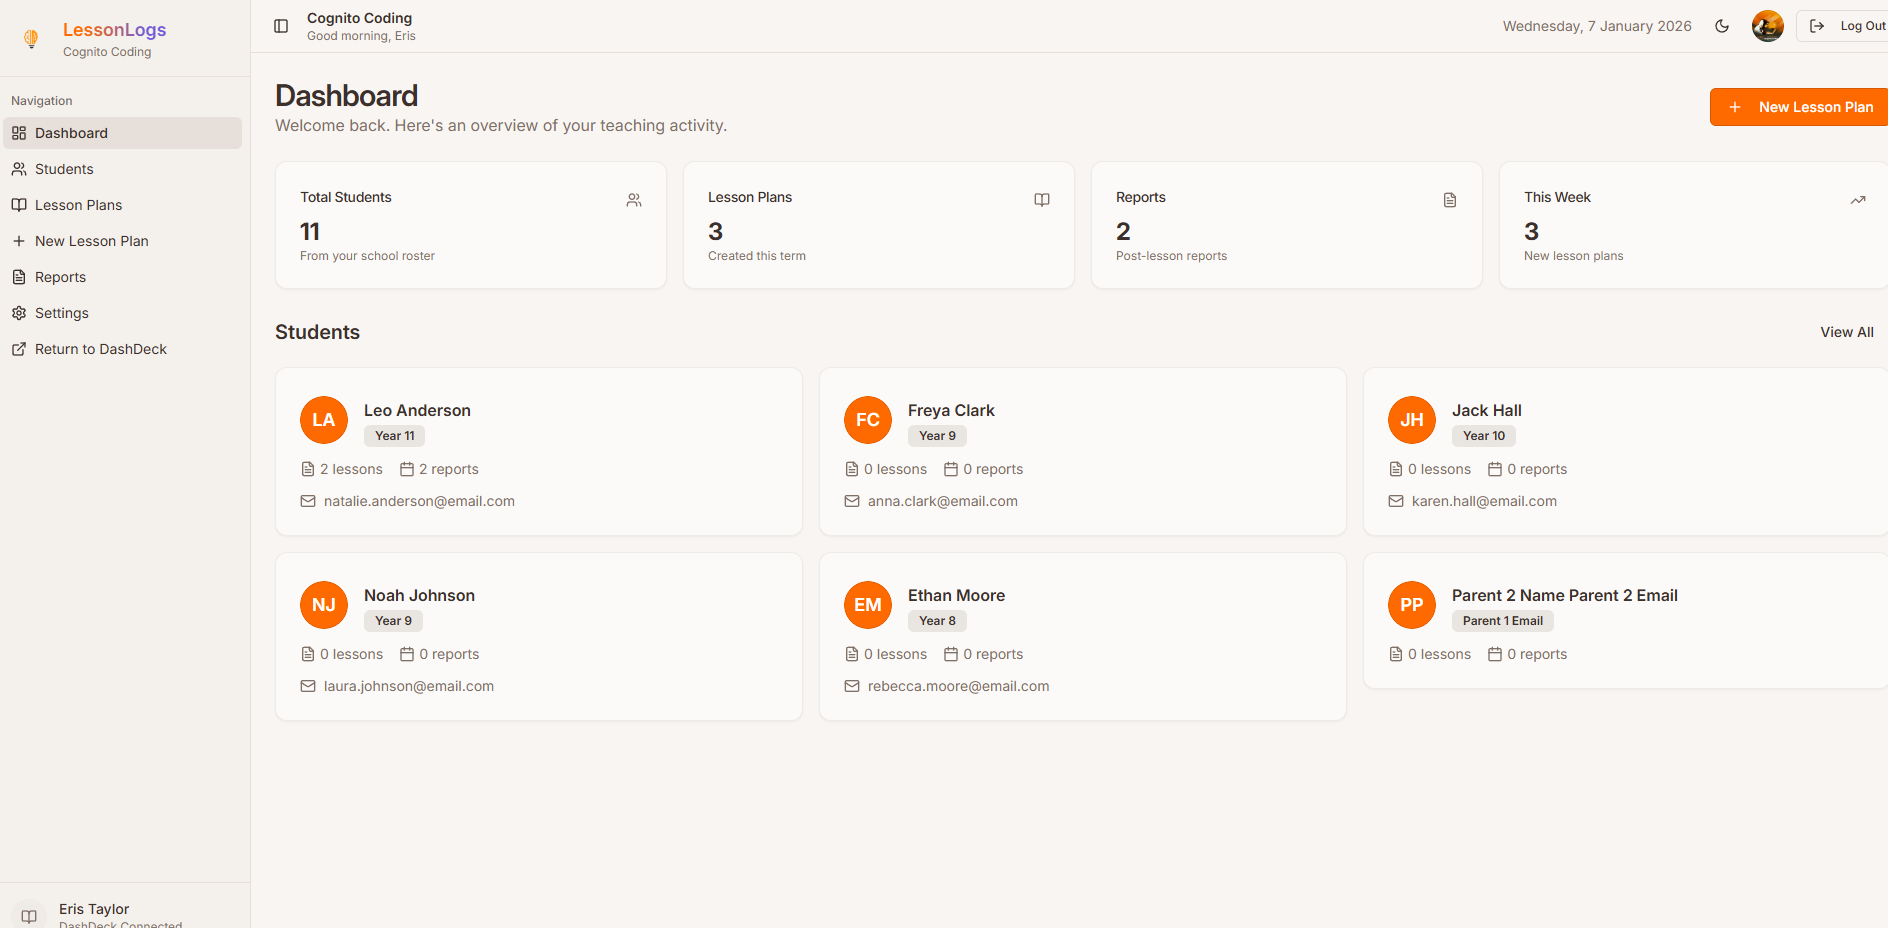Click the Reports document icon in sidebar
This screenshot has height=928, width=1888.
[x=18, y=276]
